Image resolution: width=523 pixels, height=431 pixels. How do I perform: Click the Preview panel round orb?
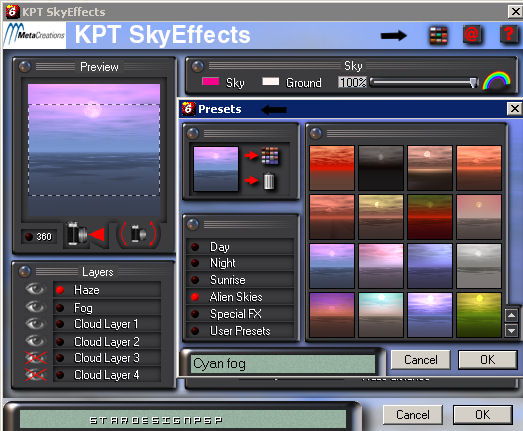tap(25, 67)
